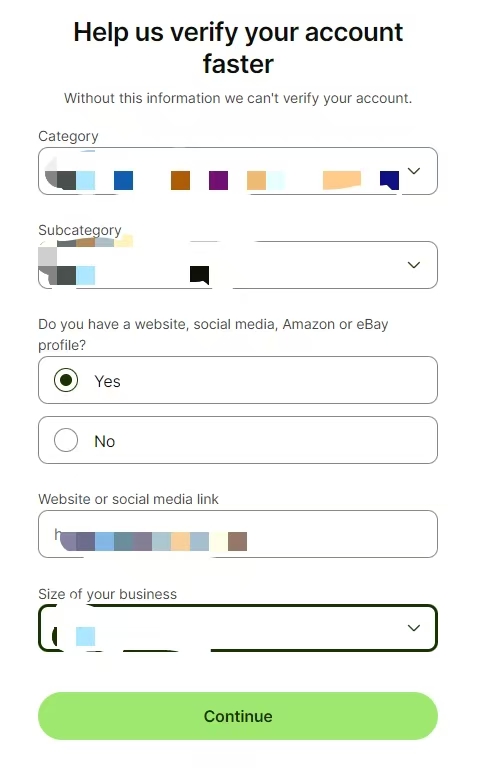Open the Category dropdown chevron
This screenshot has height=768, width=485.
tap(414, 171)
